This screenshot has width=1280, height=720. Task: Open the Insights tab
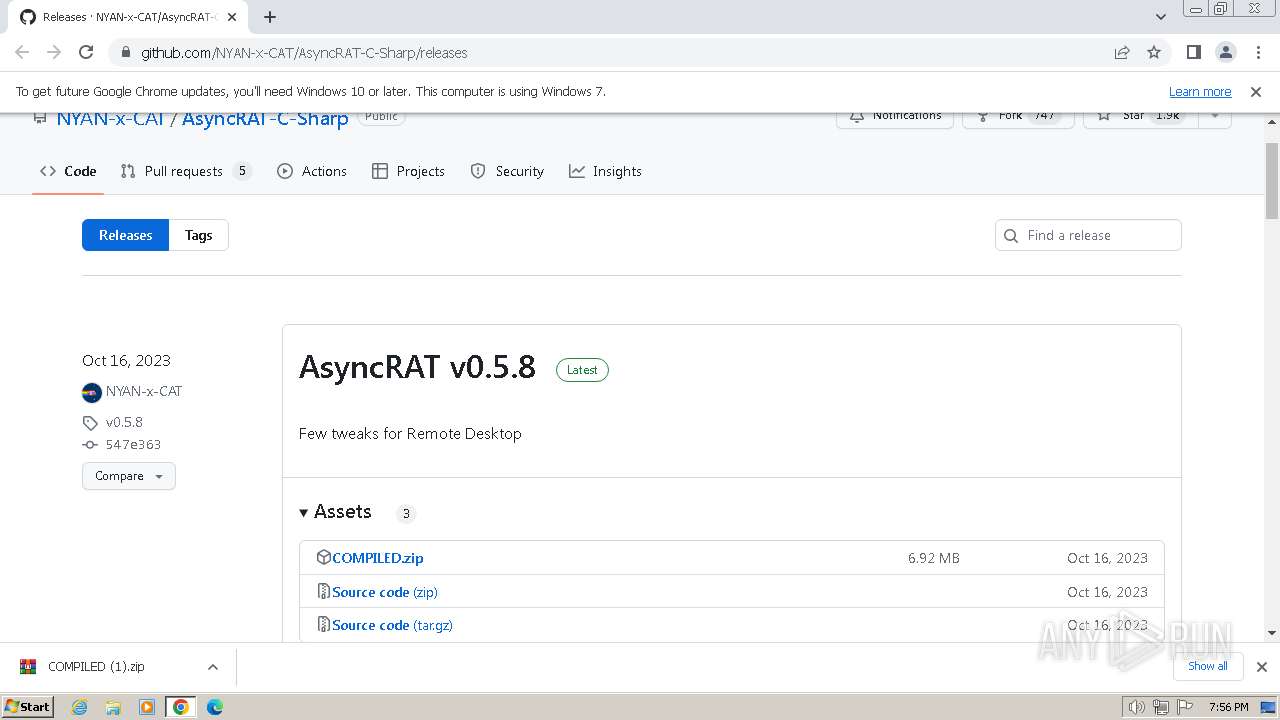[605, 171]
